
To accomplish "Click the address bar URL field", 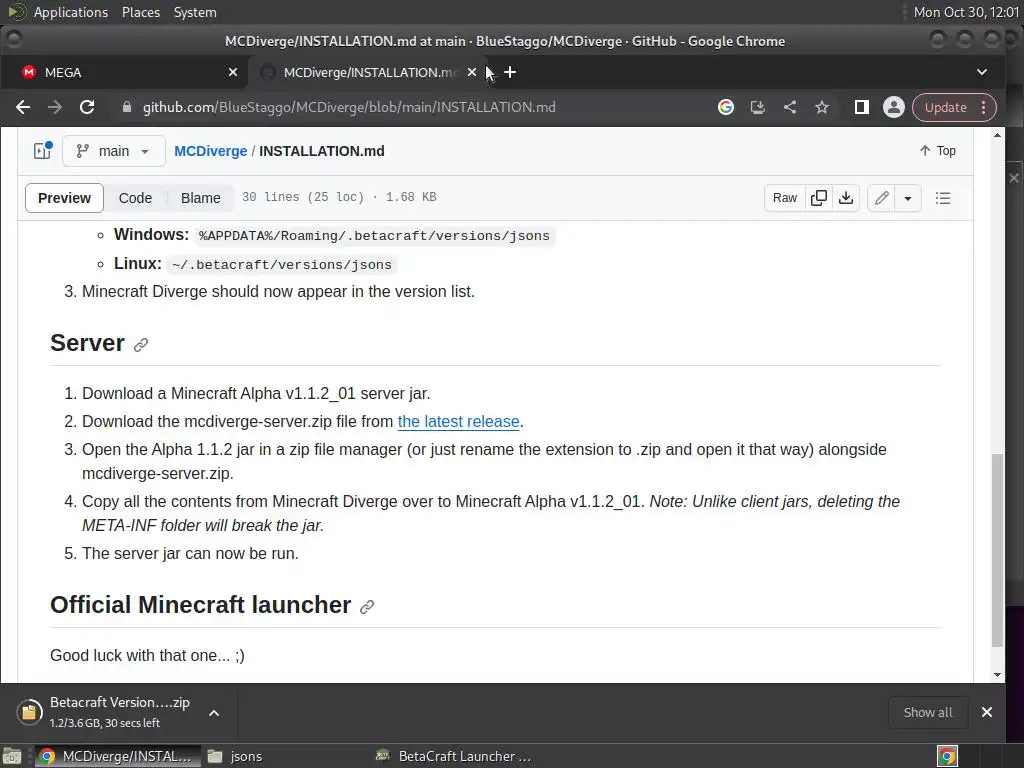I will pyautogui.click(x=349, y=107).
